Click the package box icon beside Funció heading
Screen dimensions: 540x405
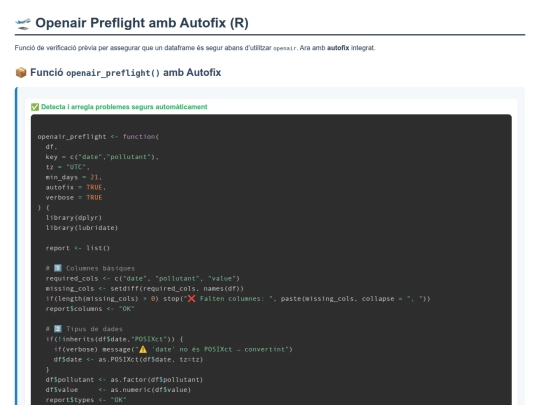click(x=21, y=73)
